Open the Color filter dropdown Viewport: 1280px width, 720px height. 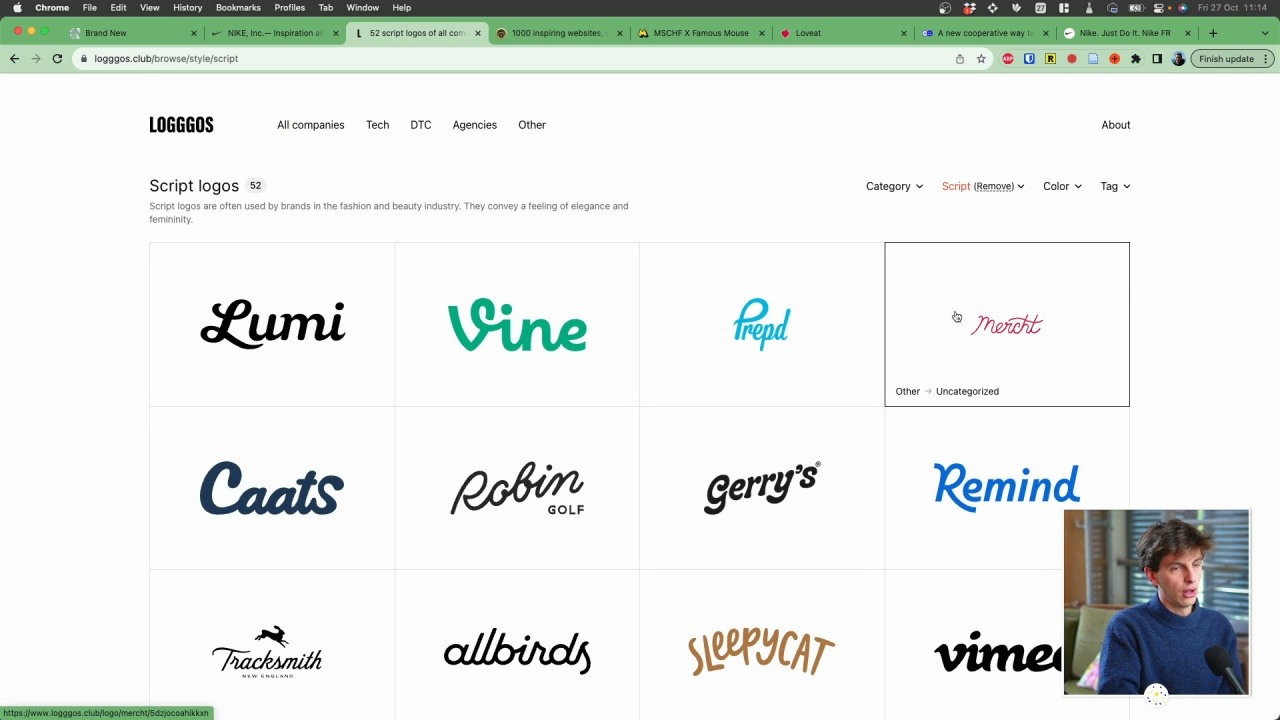coord(1062,186)
